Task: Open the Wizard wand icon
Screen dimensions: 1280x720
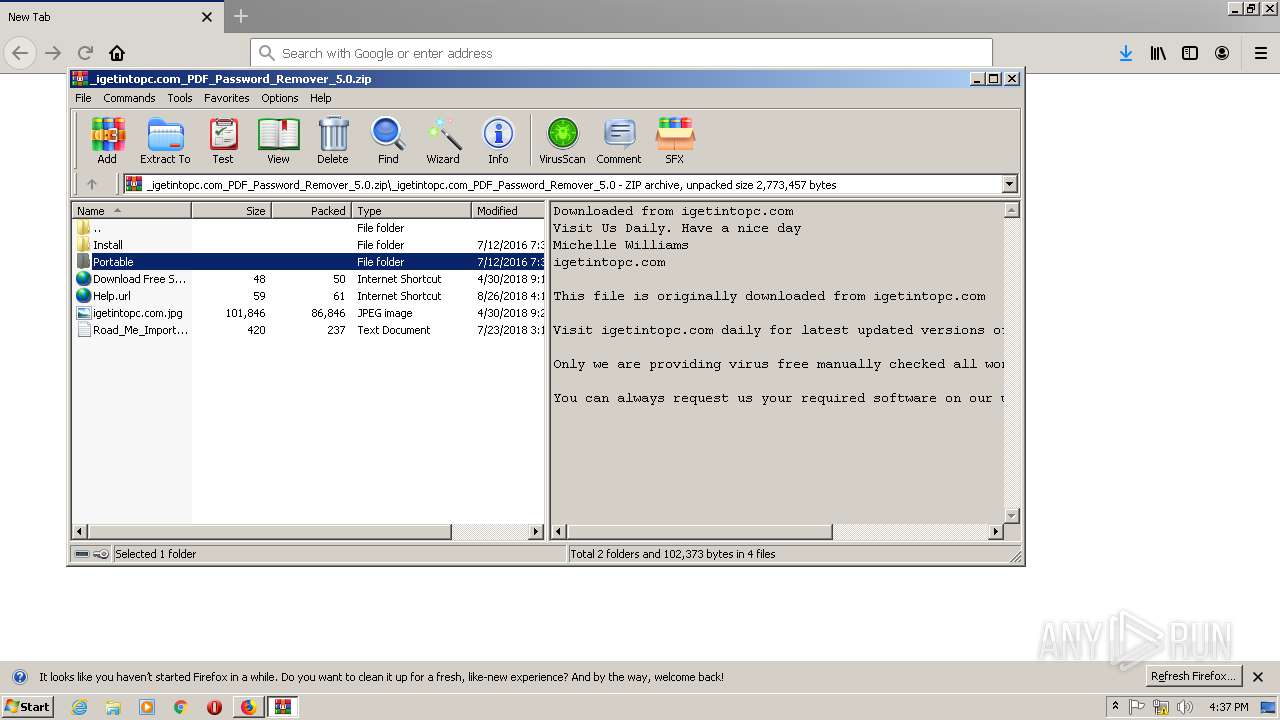Action: 443,141
